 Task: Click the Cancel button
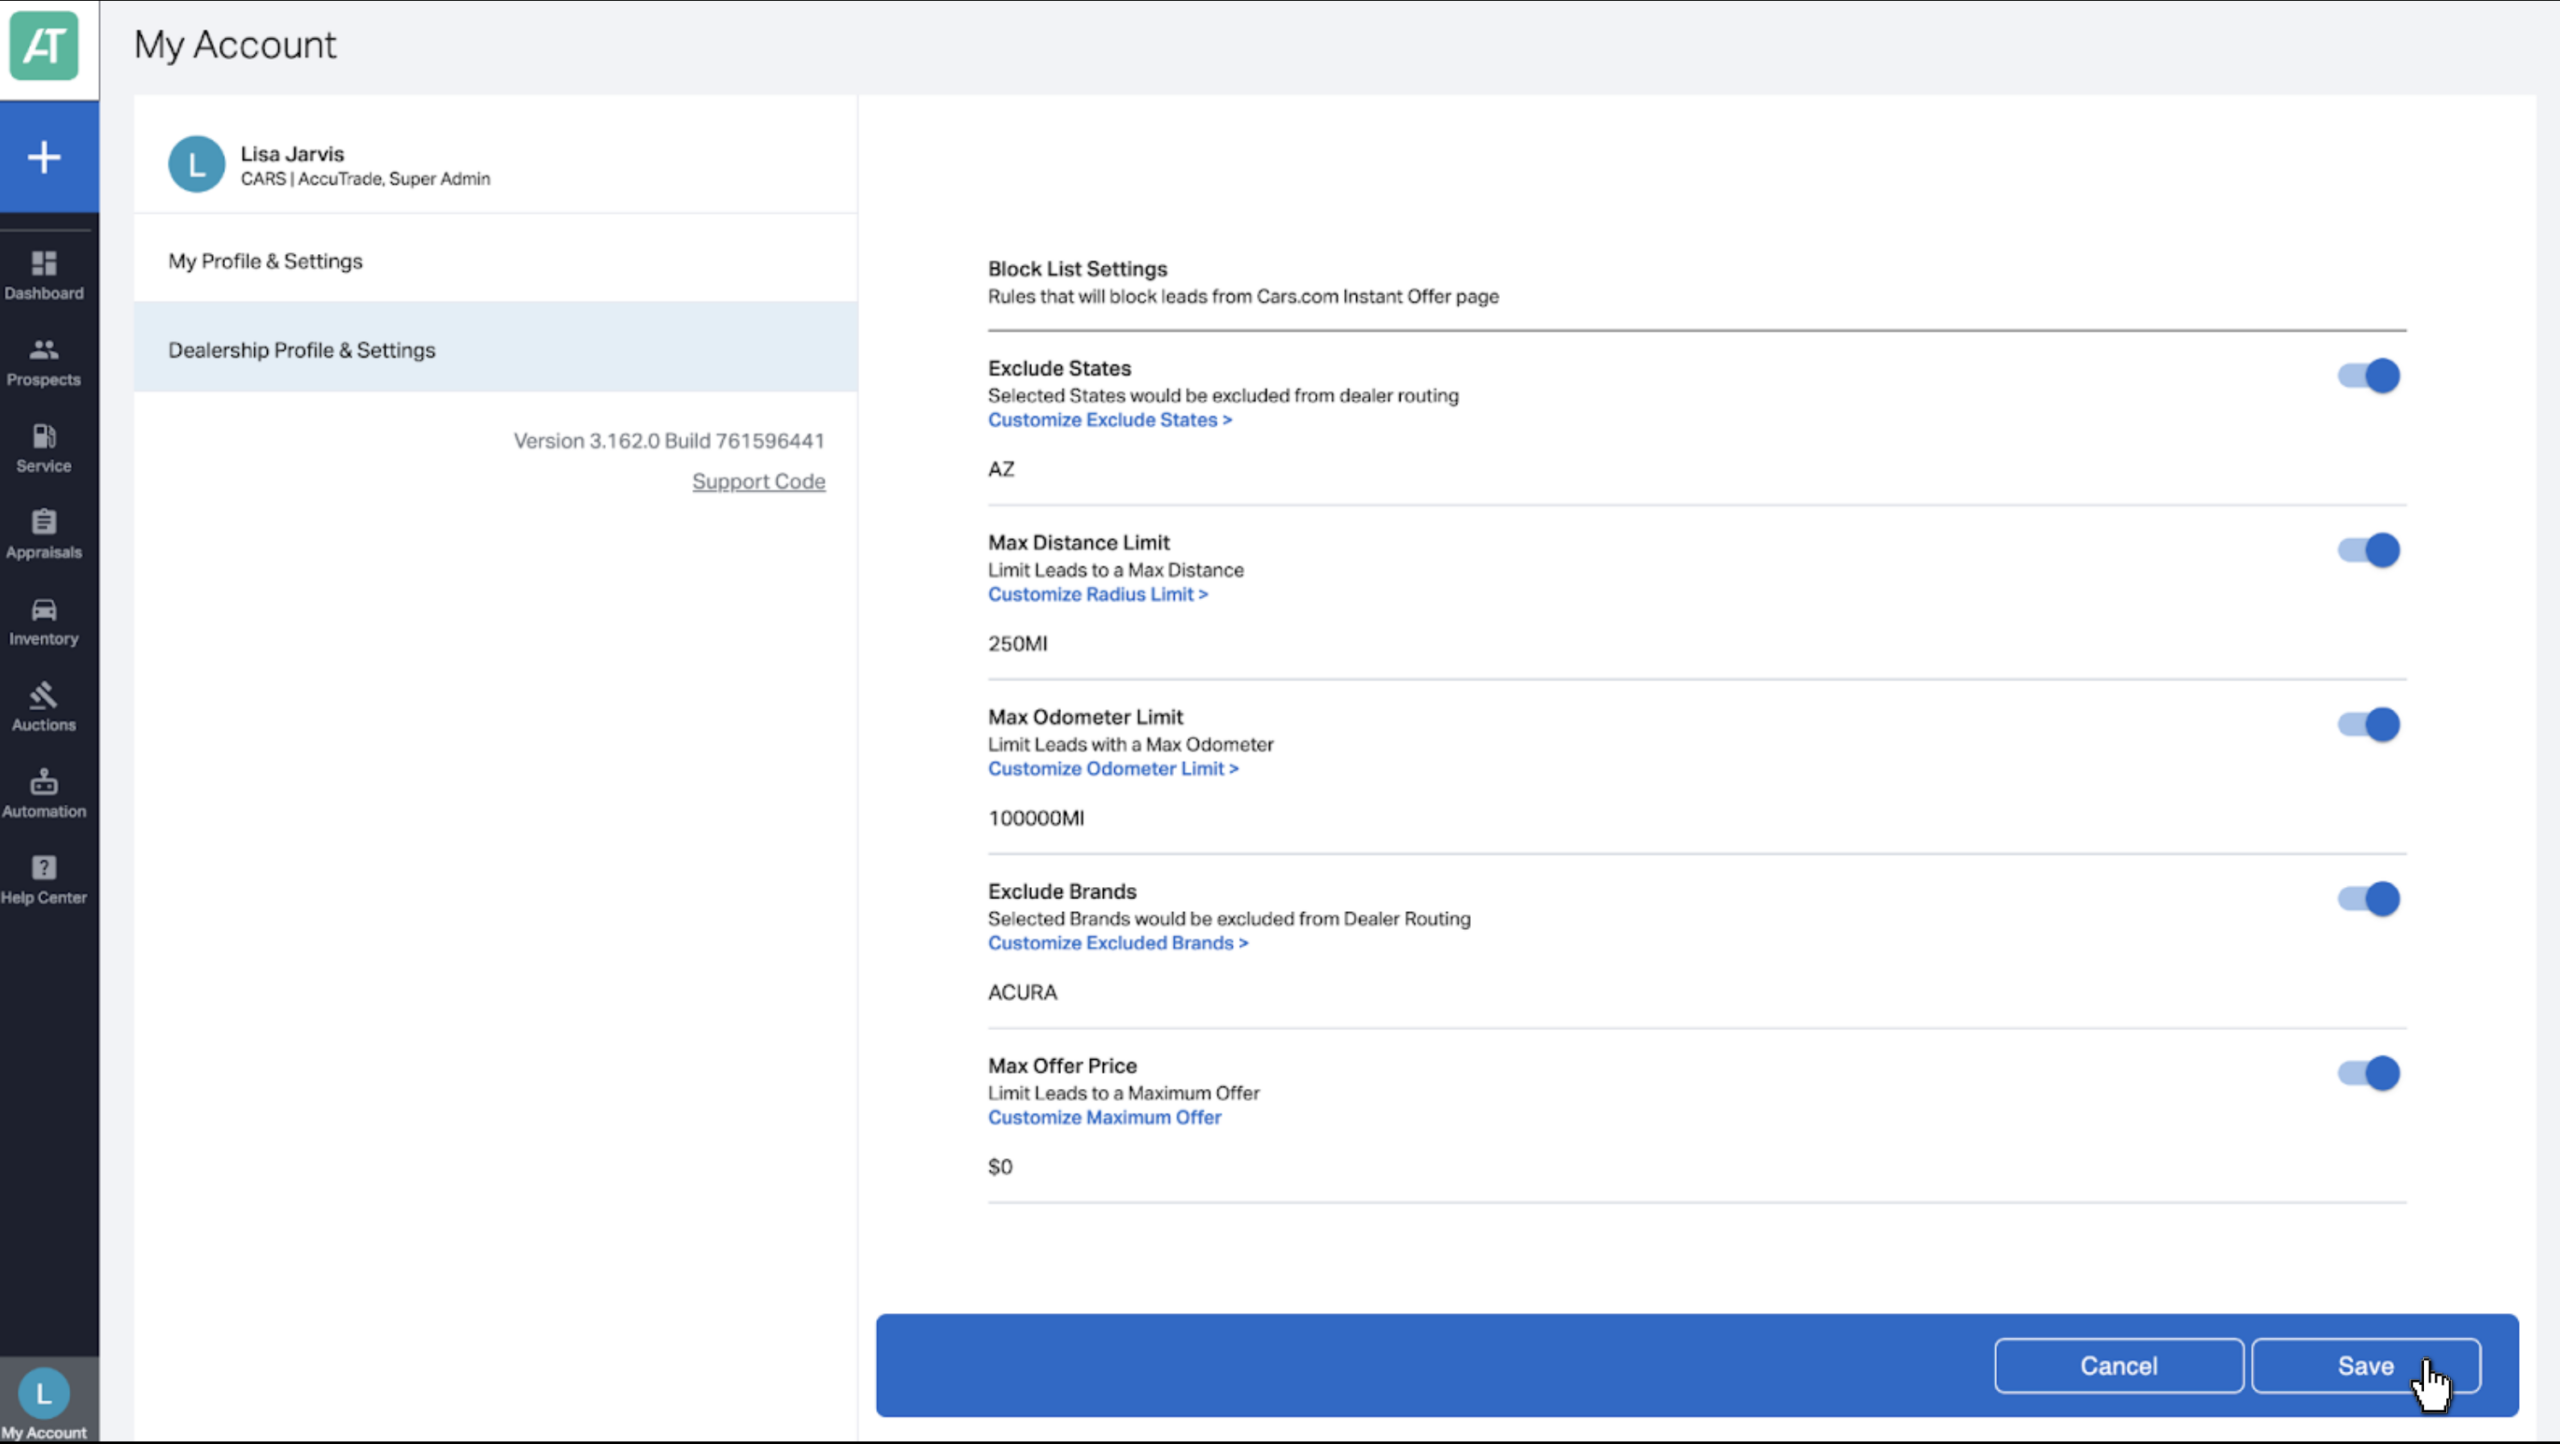(x=2119, y=1366)
